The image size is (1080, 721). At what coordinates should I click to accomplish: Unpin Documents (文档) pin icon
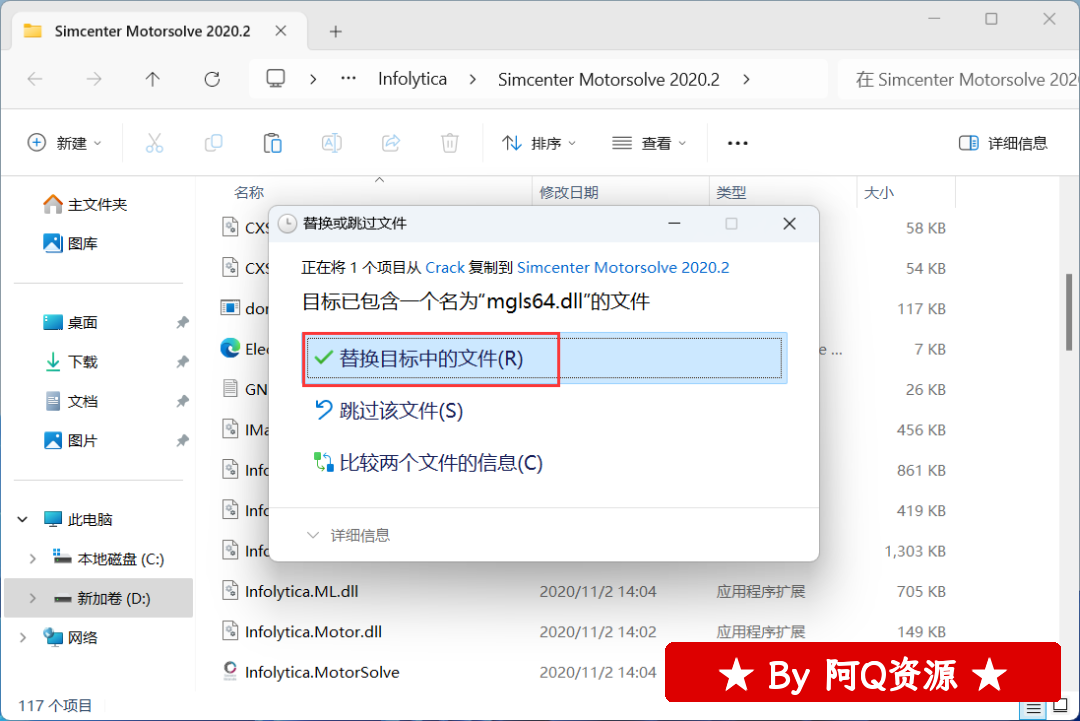pyautogui.click(x=183, y=401)
